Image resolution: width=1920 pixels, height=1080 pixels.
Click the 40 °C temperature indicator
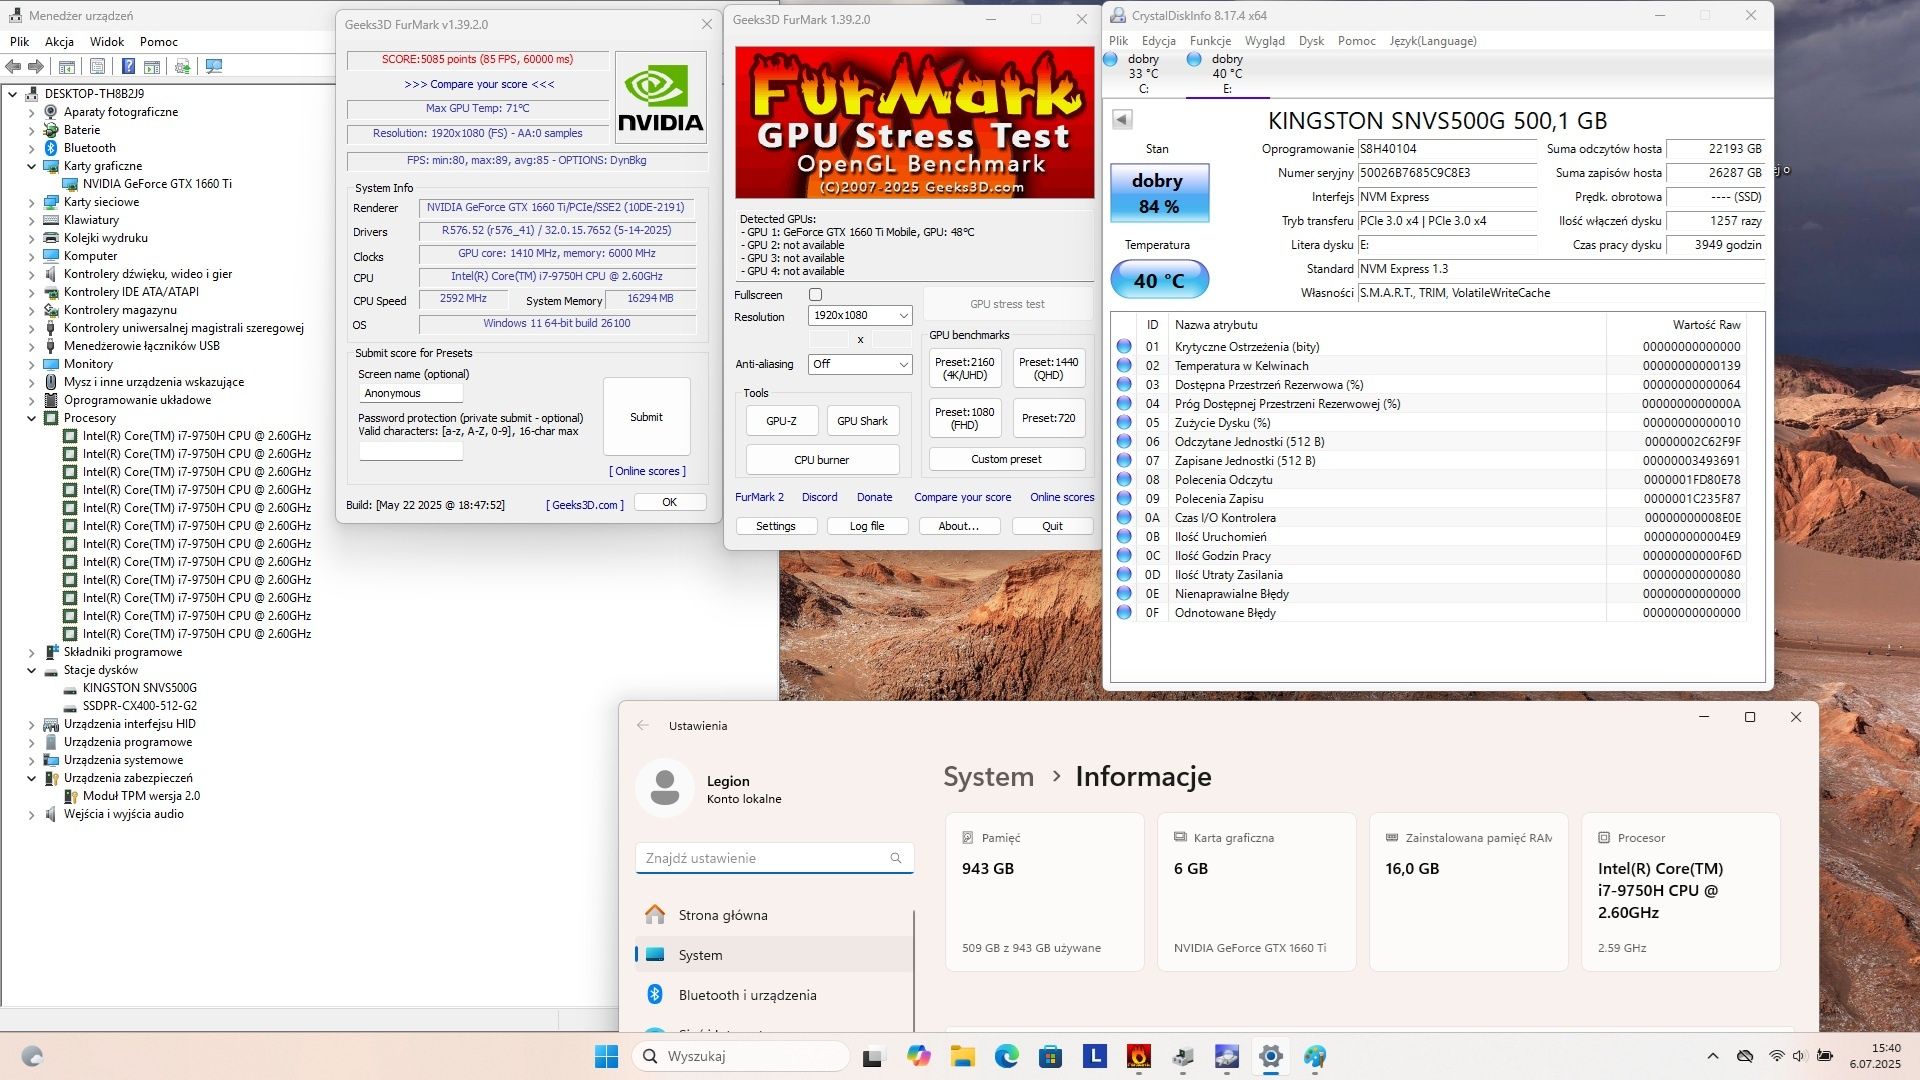pyautogui.click(x=1159, y=281)
